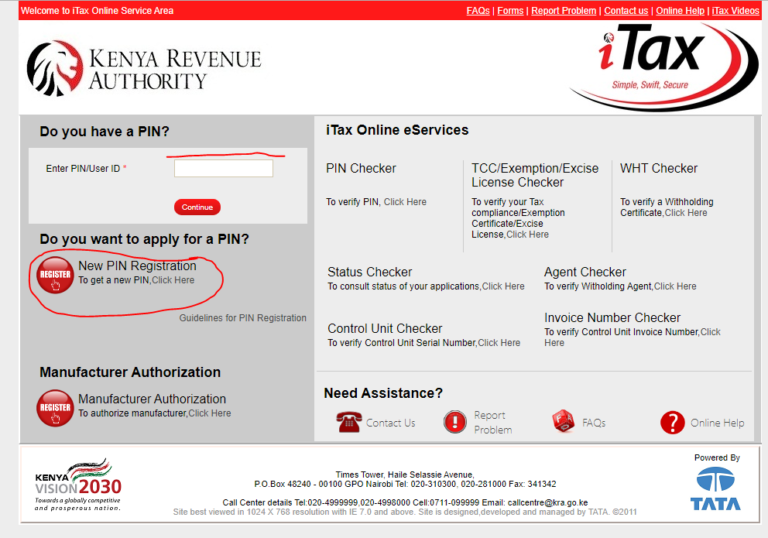
Task: Click Here link under PIN Checker
Action: click(x=405, y=202)
